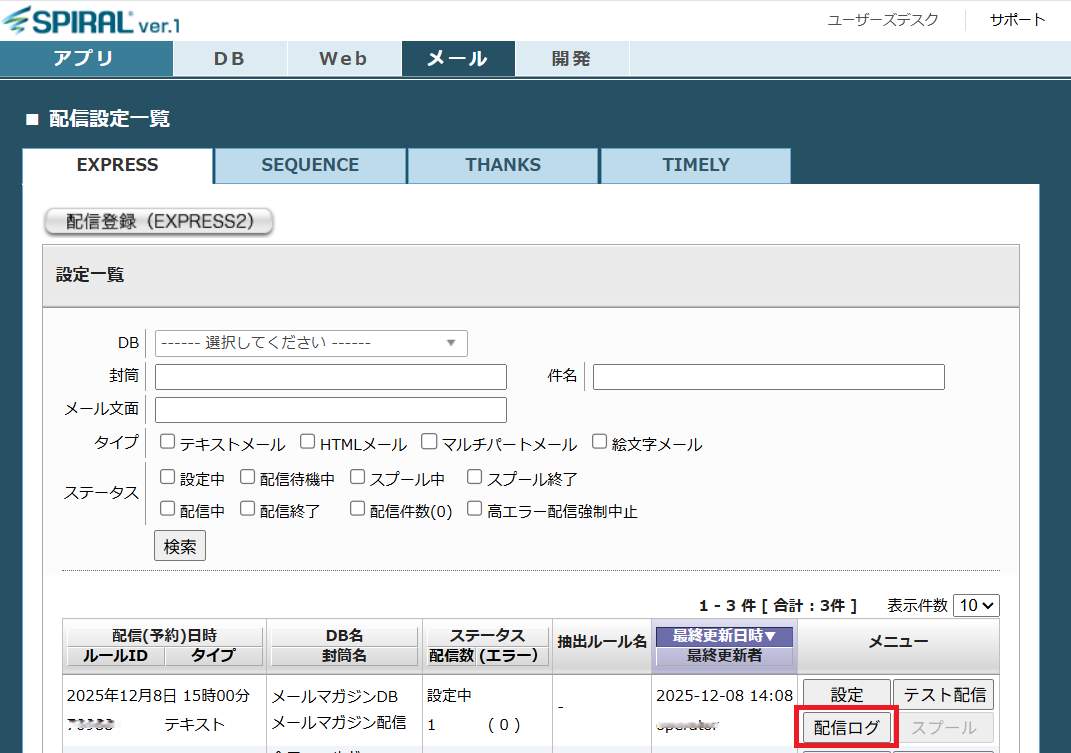Switch to the THANKS tab
The height and width of the screenshot is (753, 1071).
pyautogui.click(x=503, y=166)
